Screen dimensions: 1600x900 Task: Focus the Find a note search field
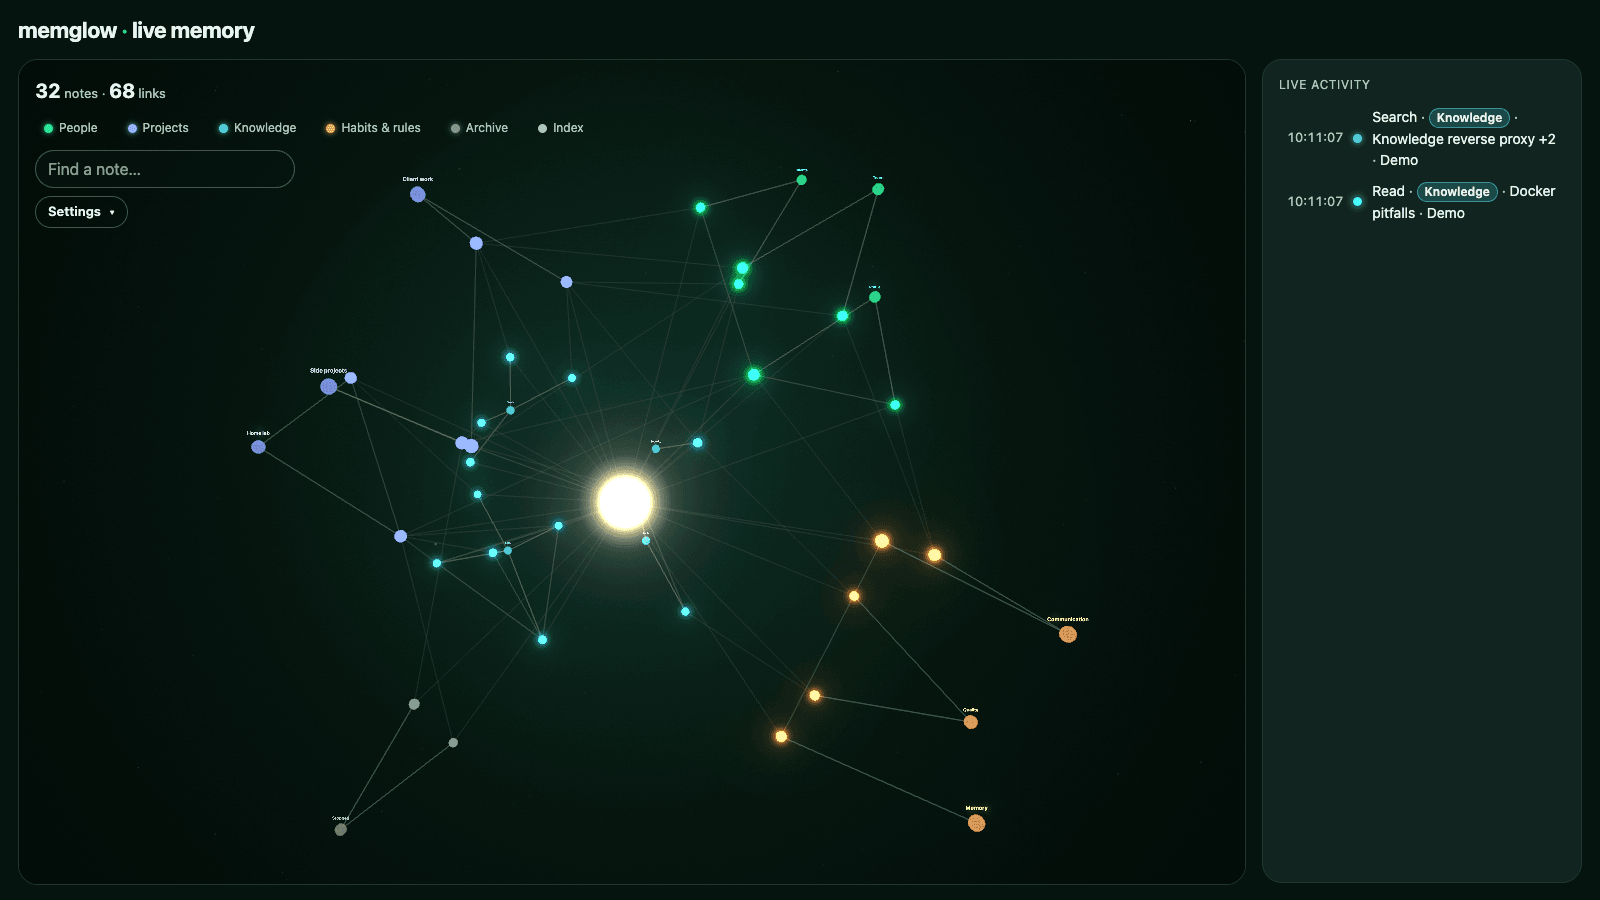coord(165,169)
